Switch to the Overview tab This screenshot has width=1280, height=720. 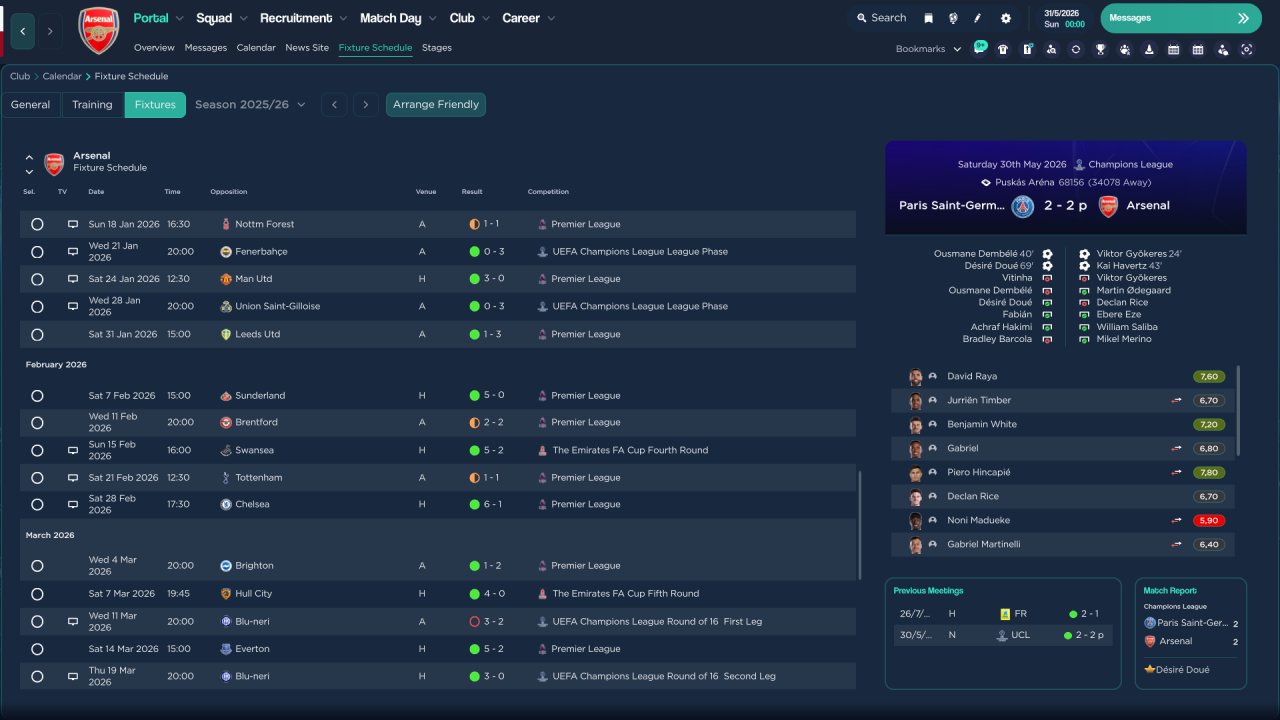point(154,48)
